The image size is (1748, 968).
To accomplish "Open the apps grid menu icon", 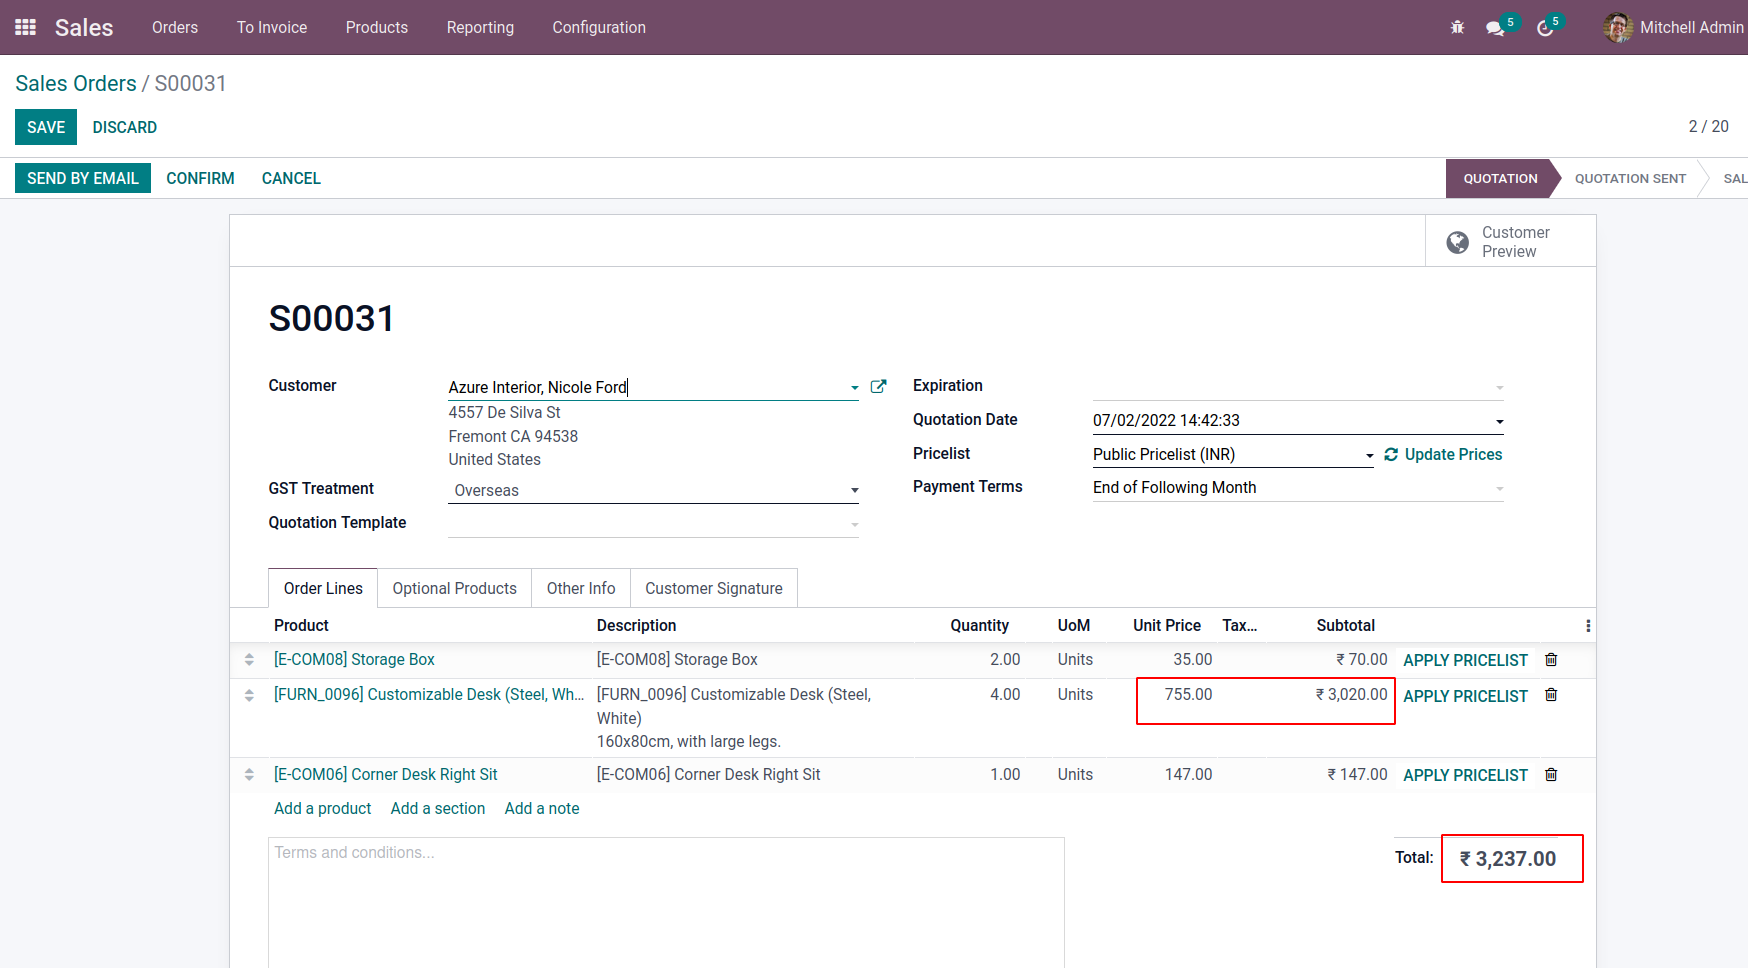I will pos(26,27).
